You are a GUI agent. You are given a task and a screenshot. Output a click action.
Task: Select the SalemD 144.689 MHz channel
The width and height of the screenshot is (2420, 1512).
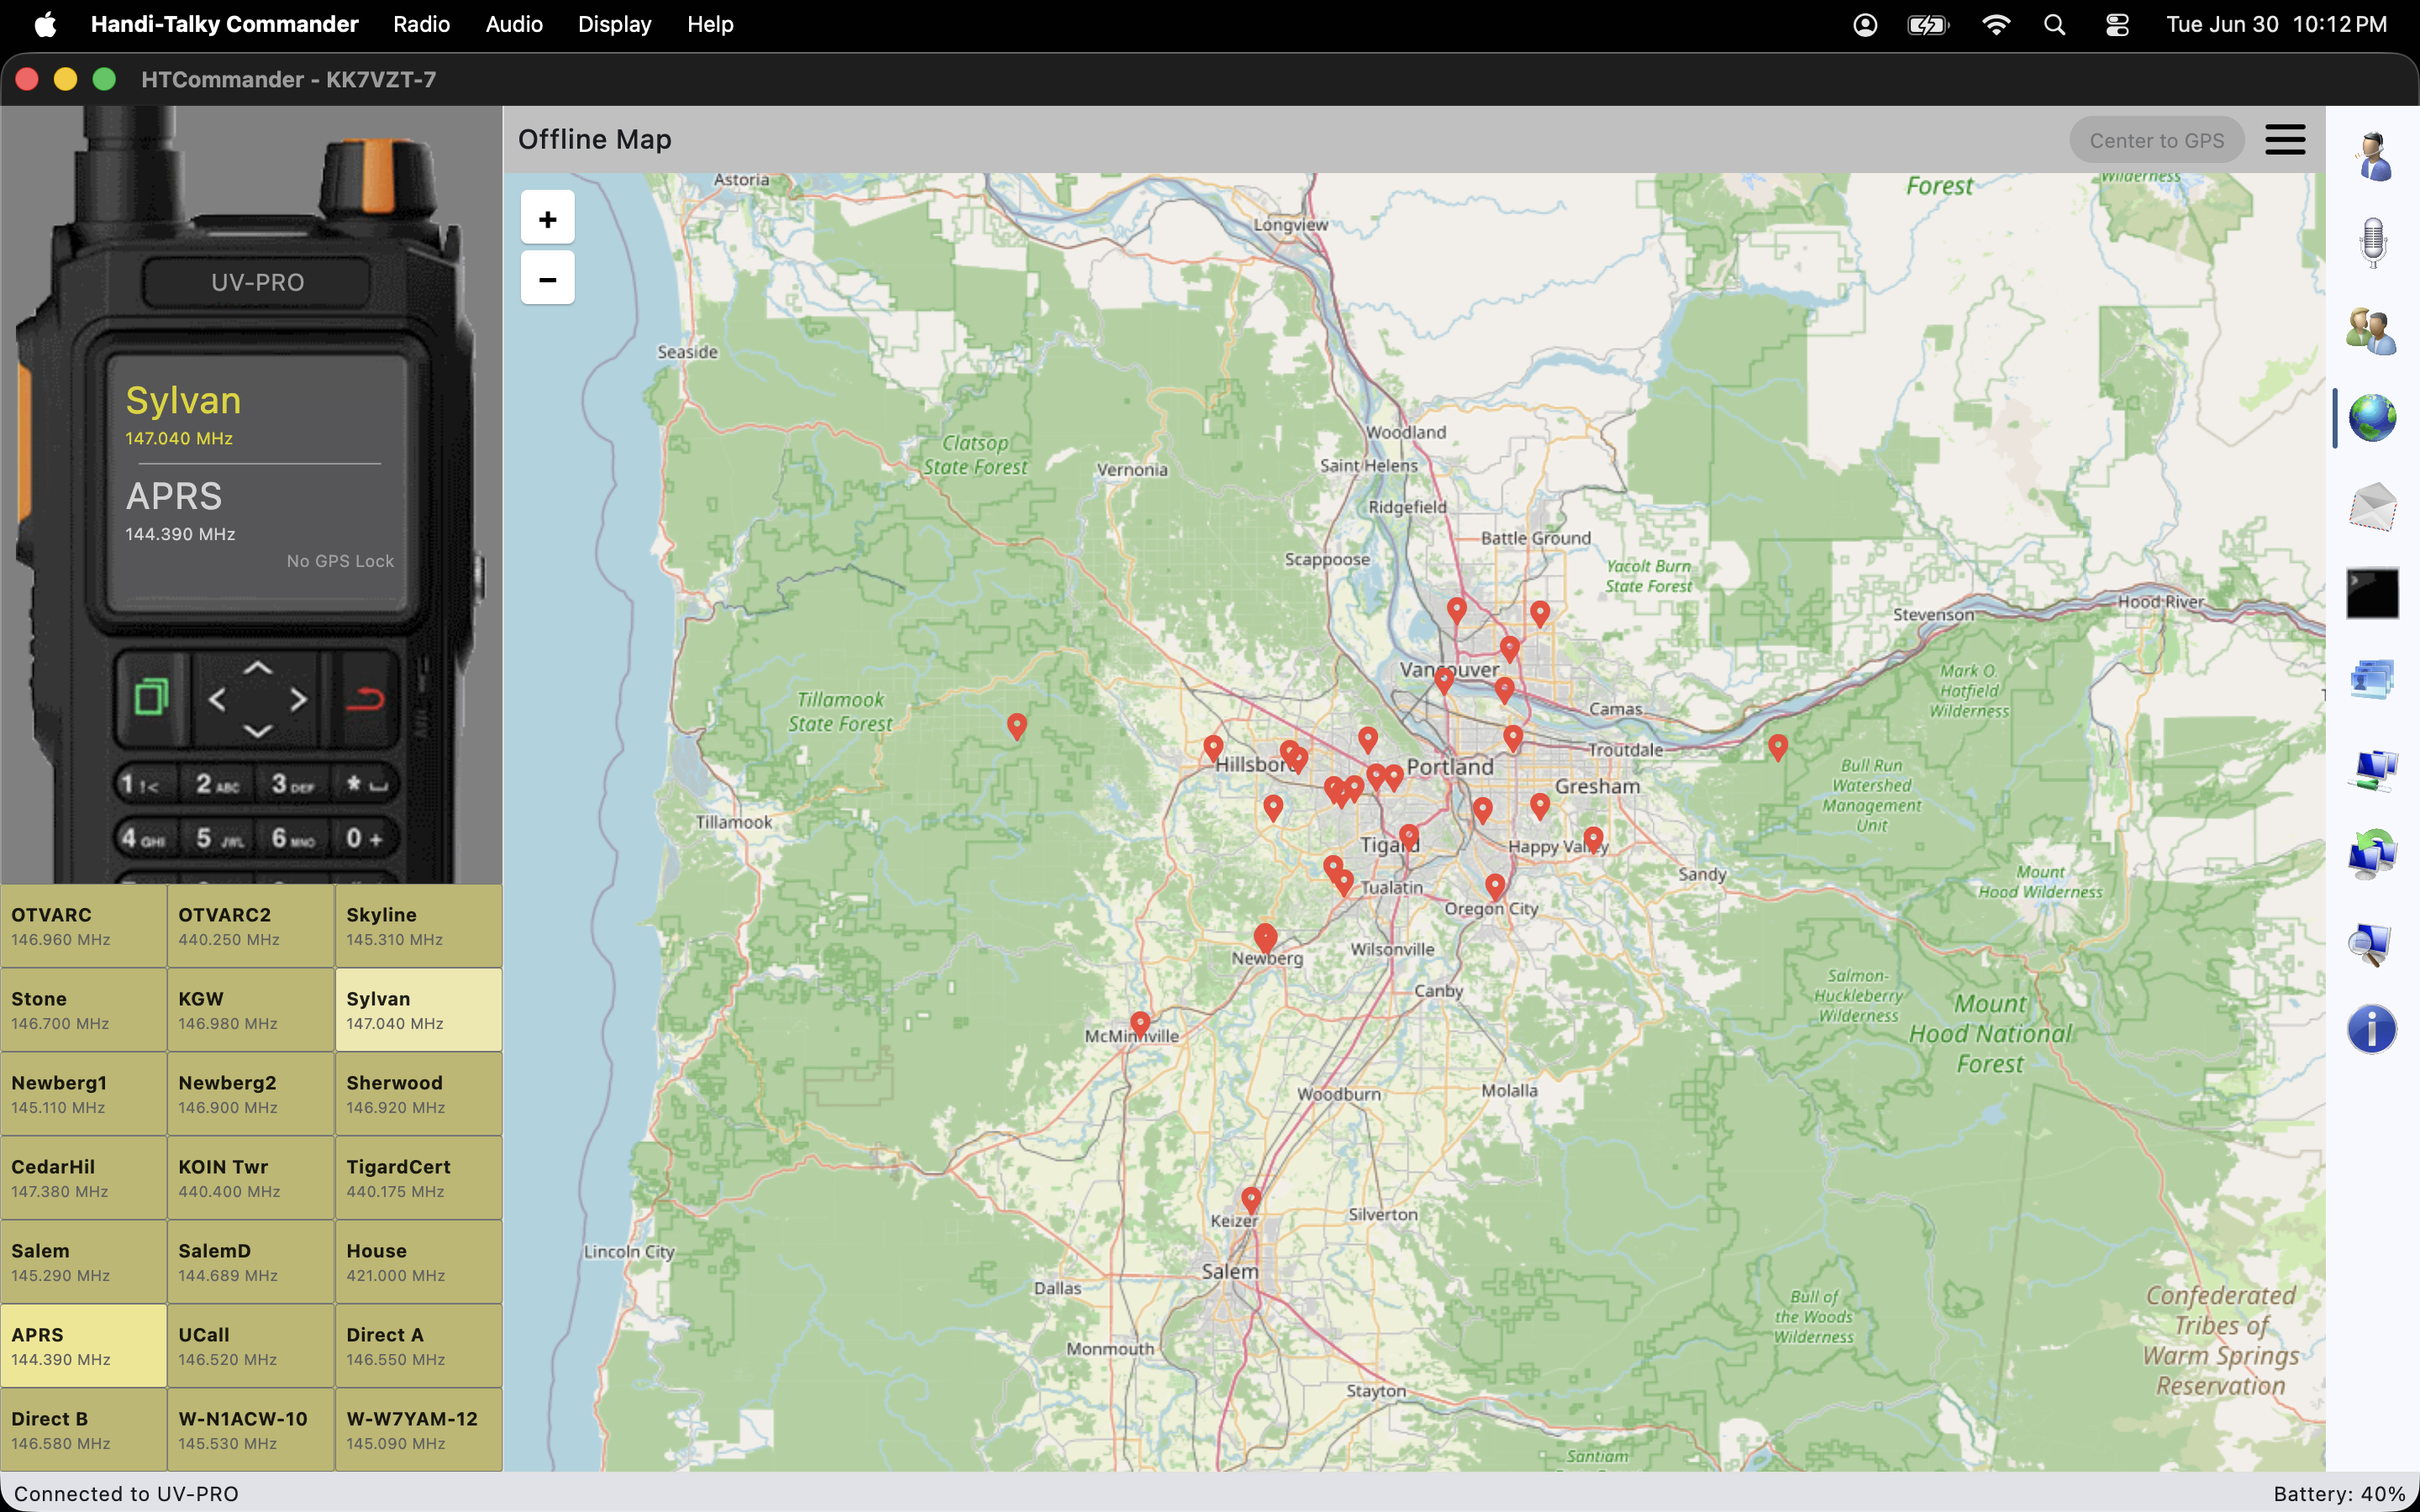click(x=251, y=1262)
